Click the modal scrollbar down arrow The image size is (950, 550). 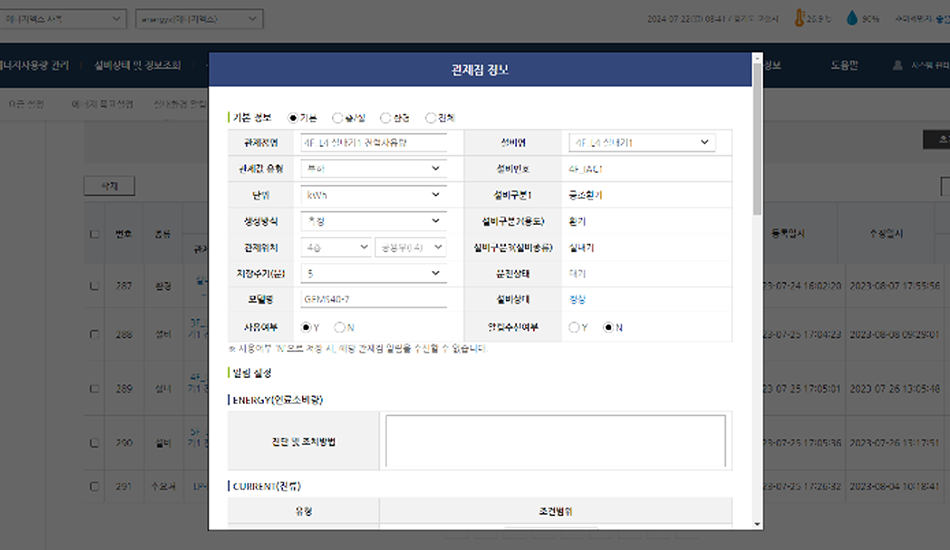pyautogui.click(x=757, y=523)
